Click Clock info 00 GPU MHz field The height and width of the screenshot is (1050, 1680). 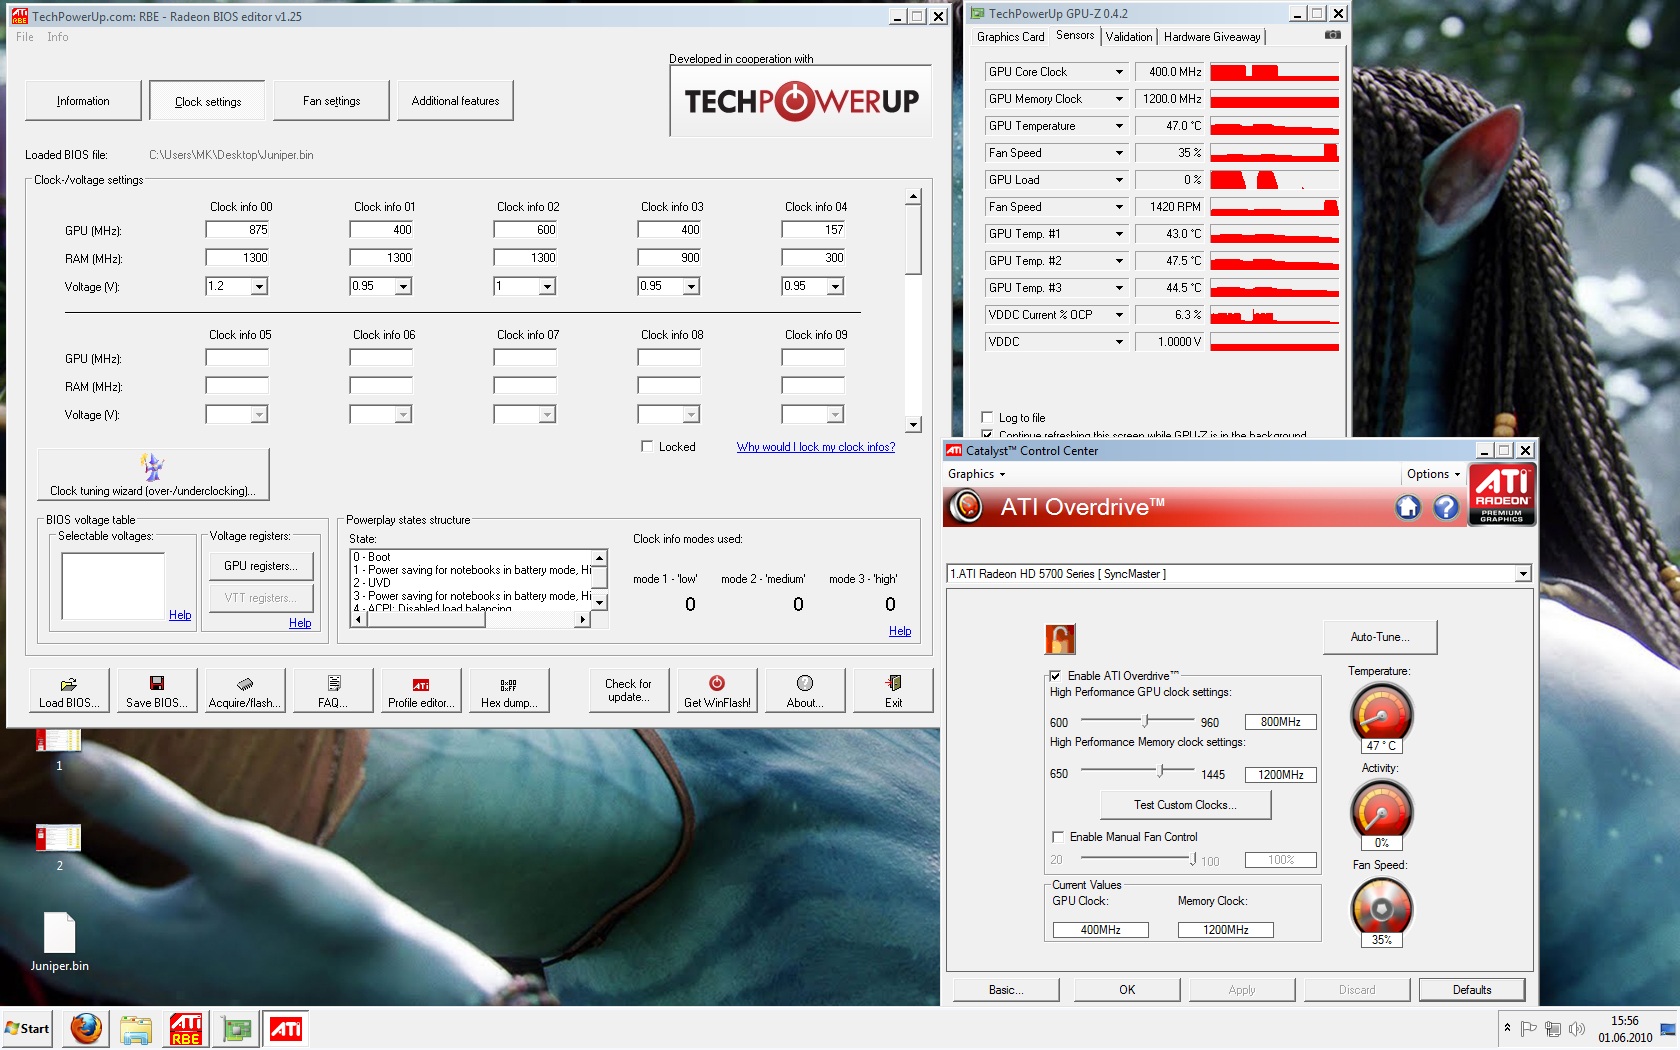(x=237, y=230)
